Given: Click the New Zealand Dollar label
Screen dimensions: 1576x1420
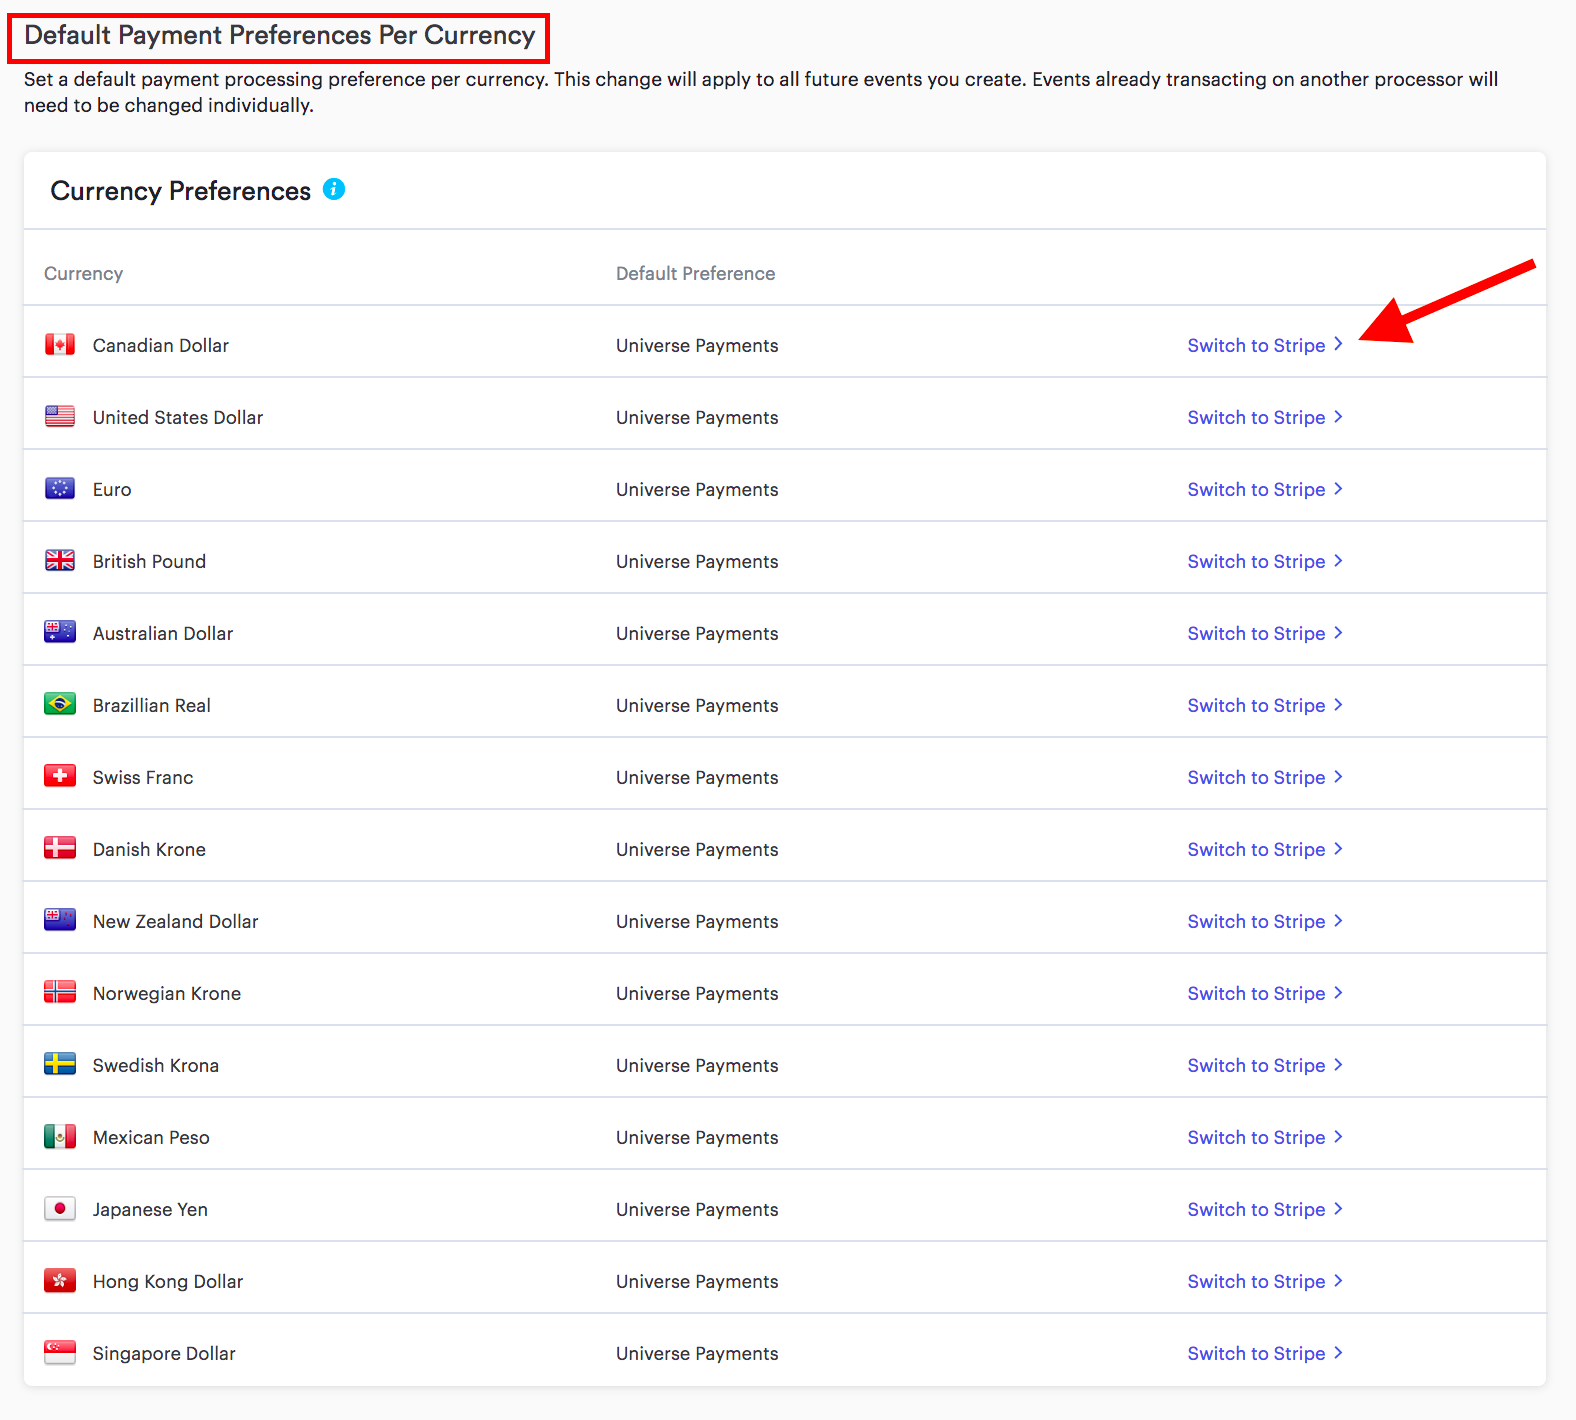Looking at the screenshot, I should click(x=176, y=921).
